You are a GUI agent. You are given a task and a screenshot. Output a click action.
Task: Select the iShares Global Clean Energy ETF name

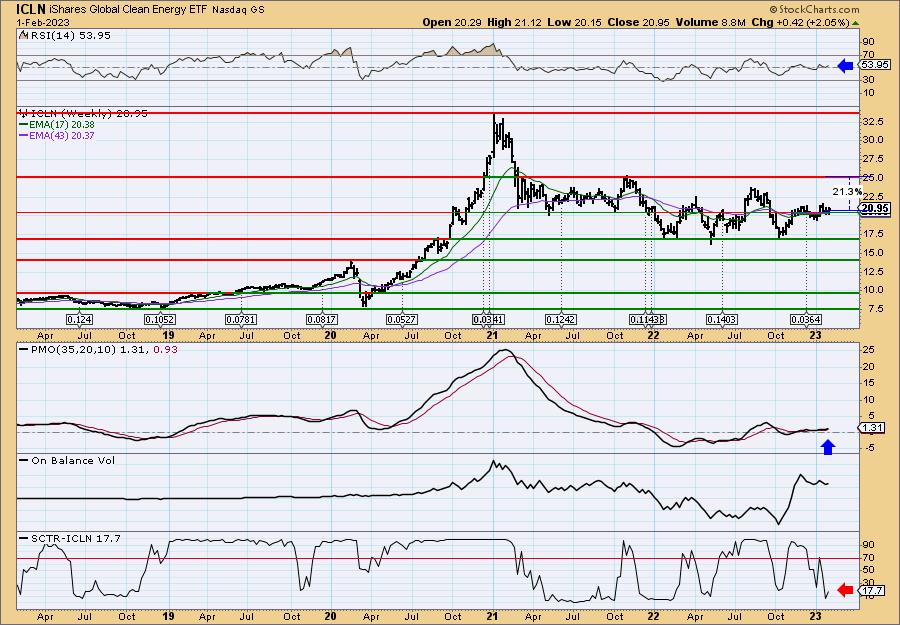point(129,10)
